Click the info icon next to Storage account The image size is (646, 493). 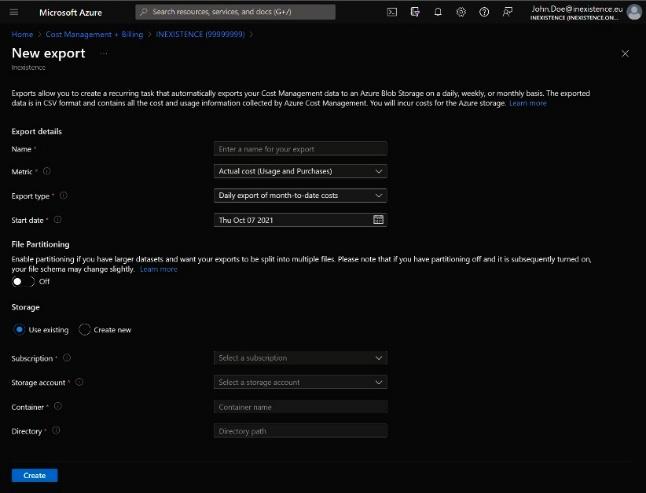(x=79, y=382)
